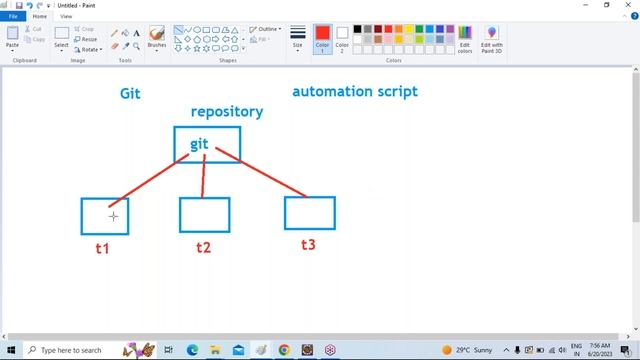The height and width of the screenshot is (360, 640).
Task: Select the Color picker eyedropper tool
Action: [x=125, y=46]
